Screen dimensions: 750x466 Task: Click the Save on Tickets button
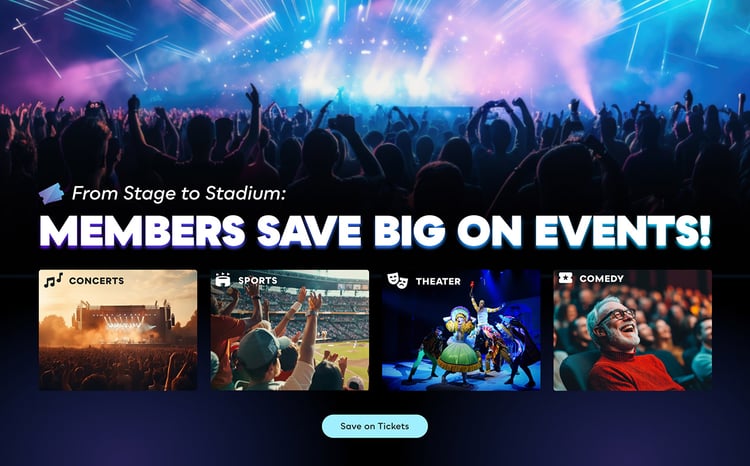pos(375,426)
